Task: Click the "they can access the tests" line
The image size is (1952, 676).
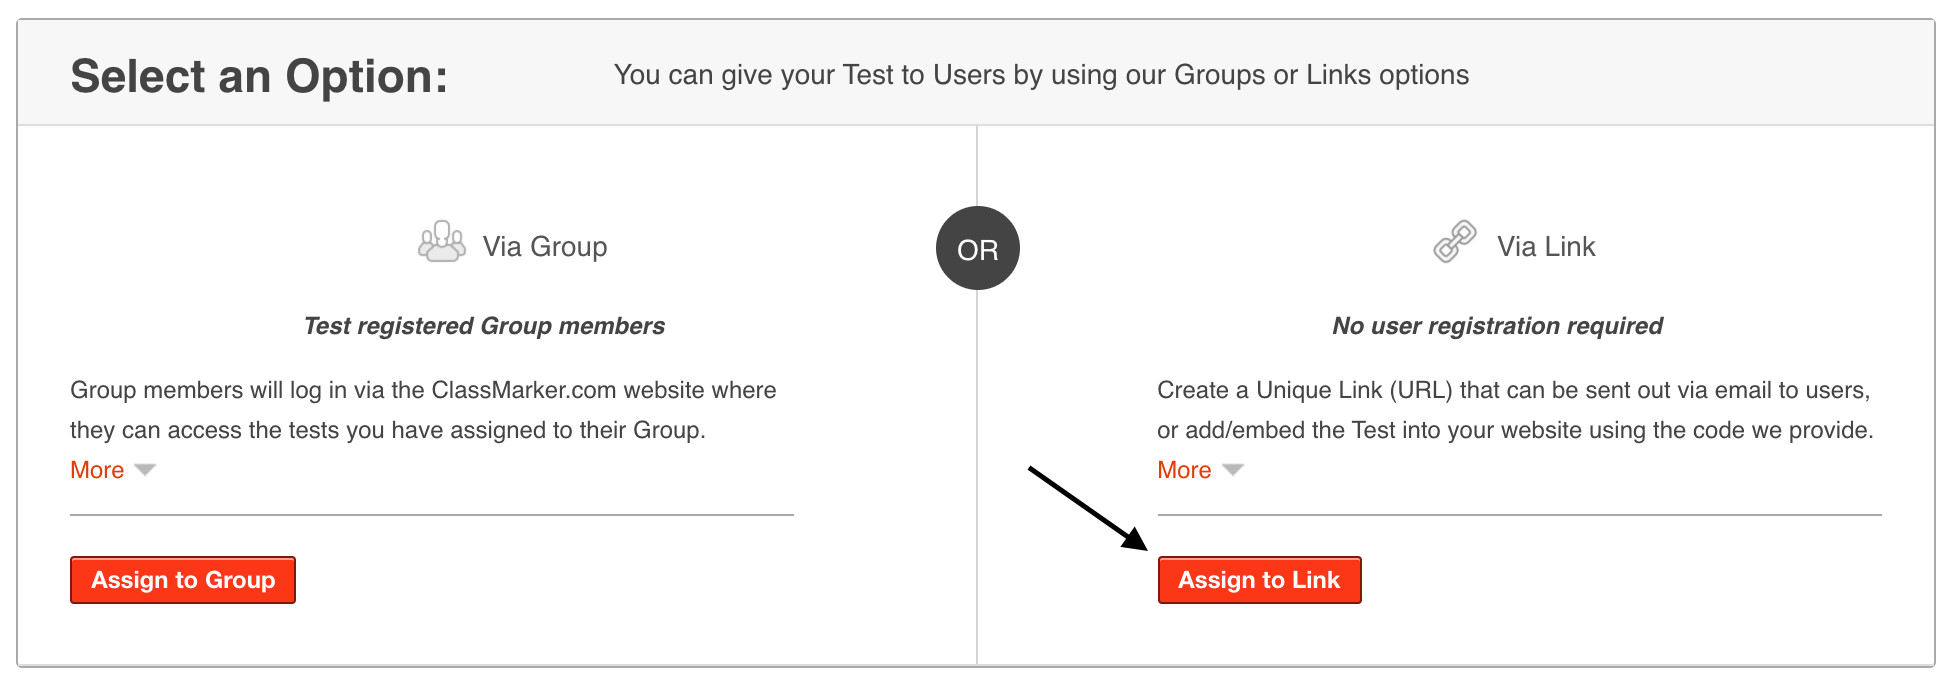Action: coord(387,430)
